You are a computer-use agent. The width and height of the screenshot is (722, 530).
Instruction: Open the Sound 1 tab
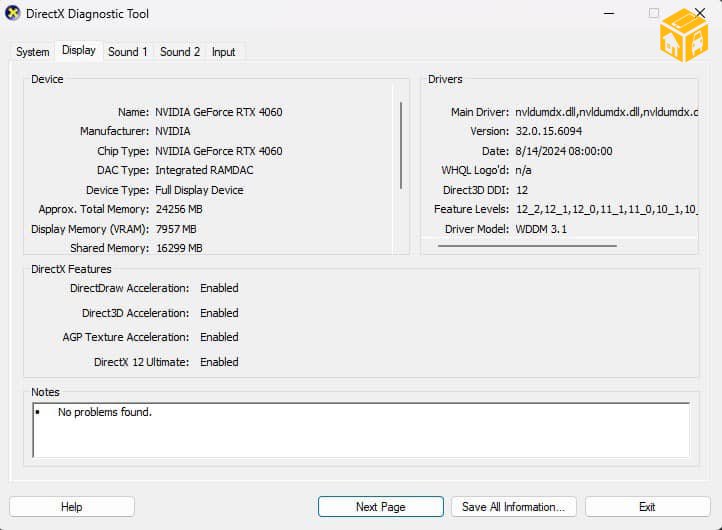(128, 52)
